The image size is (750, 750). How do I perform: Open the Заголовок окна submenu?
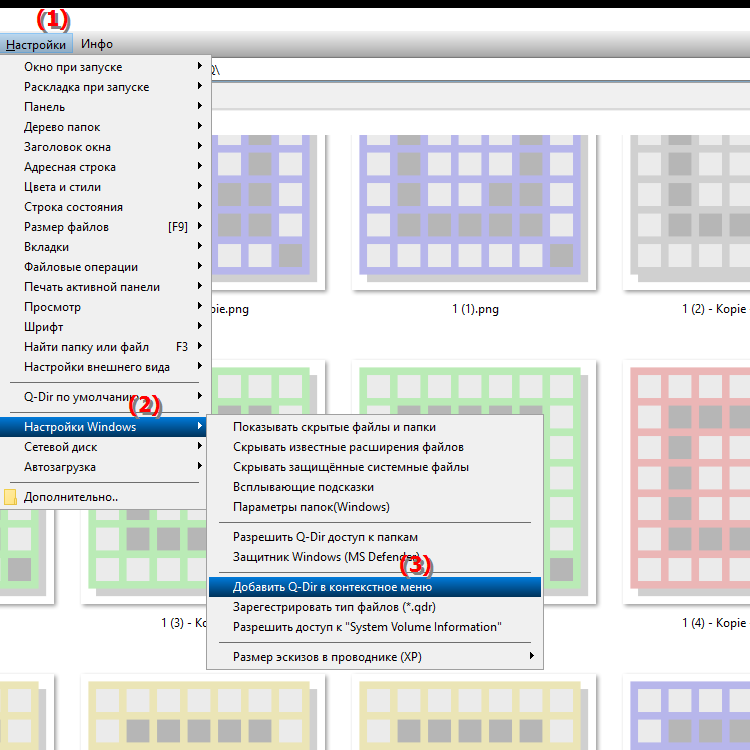[x=104, y=147]
